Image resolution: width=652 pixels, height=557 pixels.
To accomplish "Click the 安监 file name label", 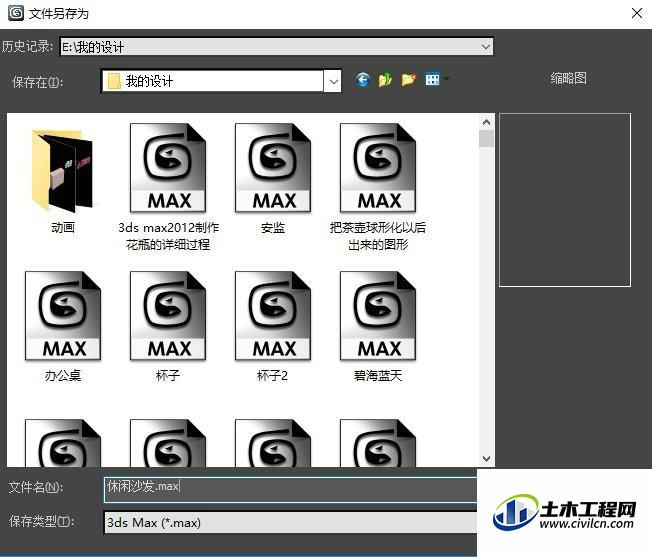I will 273,228.
